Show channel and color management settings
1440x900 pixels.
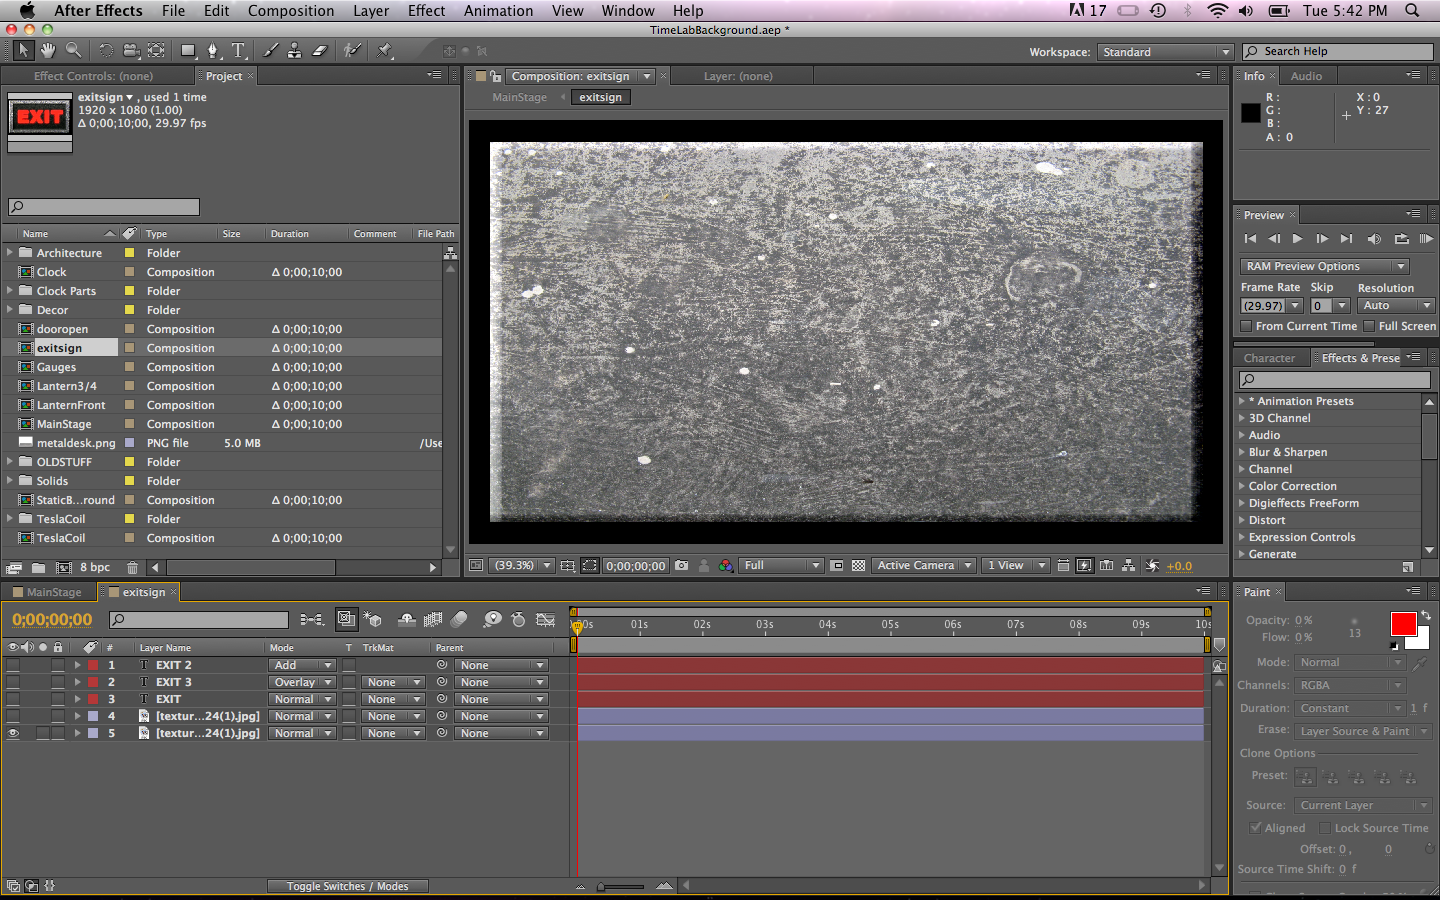pos(726,565)
